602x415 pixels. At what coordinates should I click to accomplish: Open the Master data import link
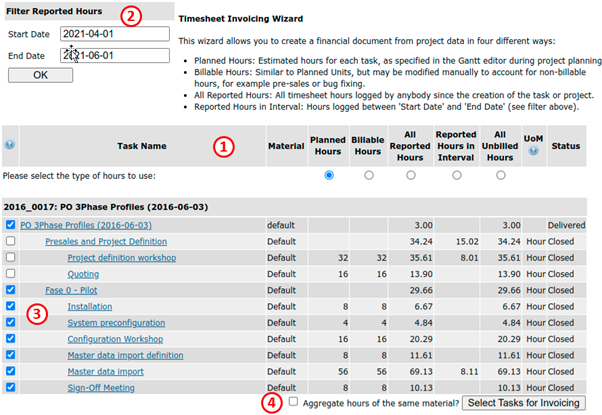point(105,371)
